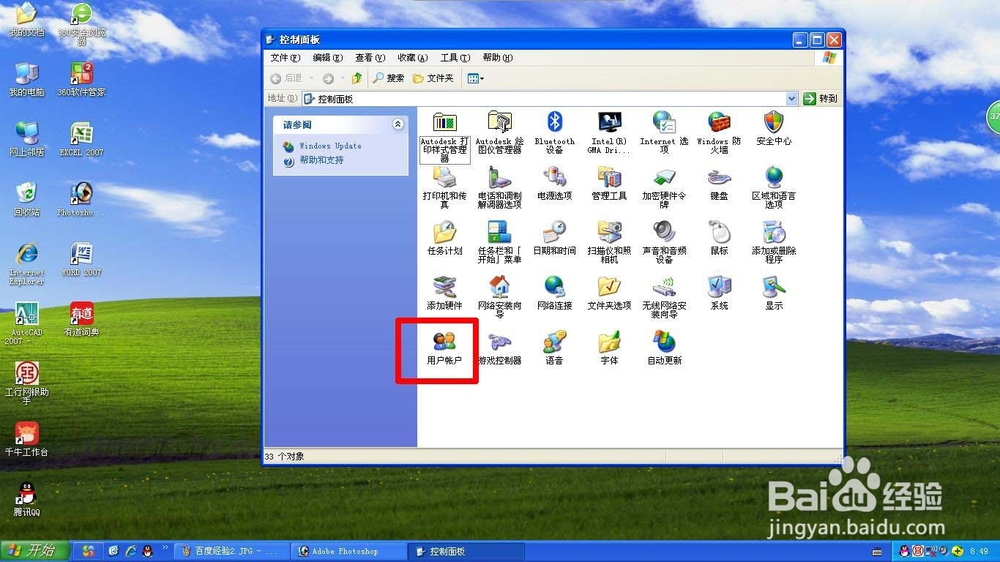Open the 帮助(H) menu
Image resolution: width=1000 pixels, height=562 pixels.
(x=497, y=57)
